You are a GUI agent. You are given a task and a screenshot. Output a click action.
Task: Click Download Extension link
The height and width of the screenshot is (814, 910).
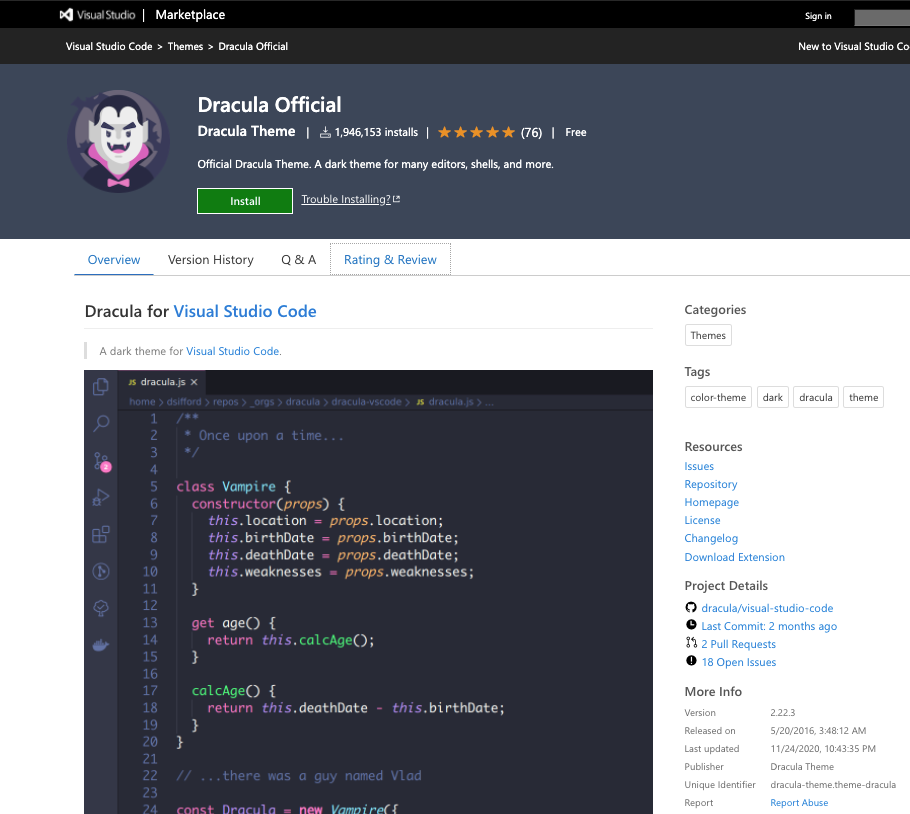click(x=734, y=557)
